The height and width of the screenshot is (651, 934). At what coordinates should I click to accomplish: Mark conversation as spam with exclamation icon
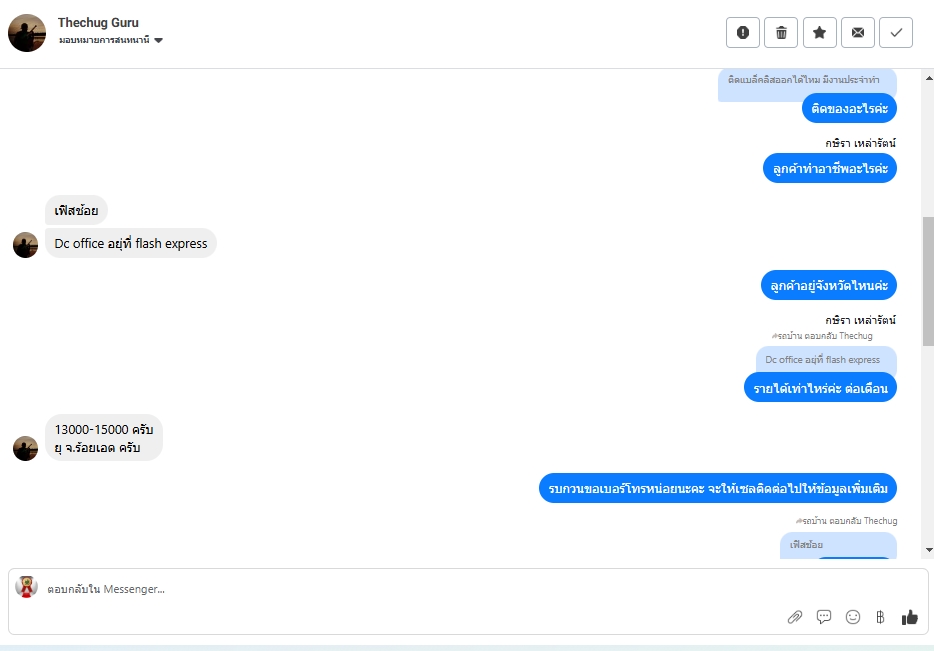point(743,32)
